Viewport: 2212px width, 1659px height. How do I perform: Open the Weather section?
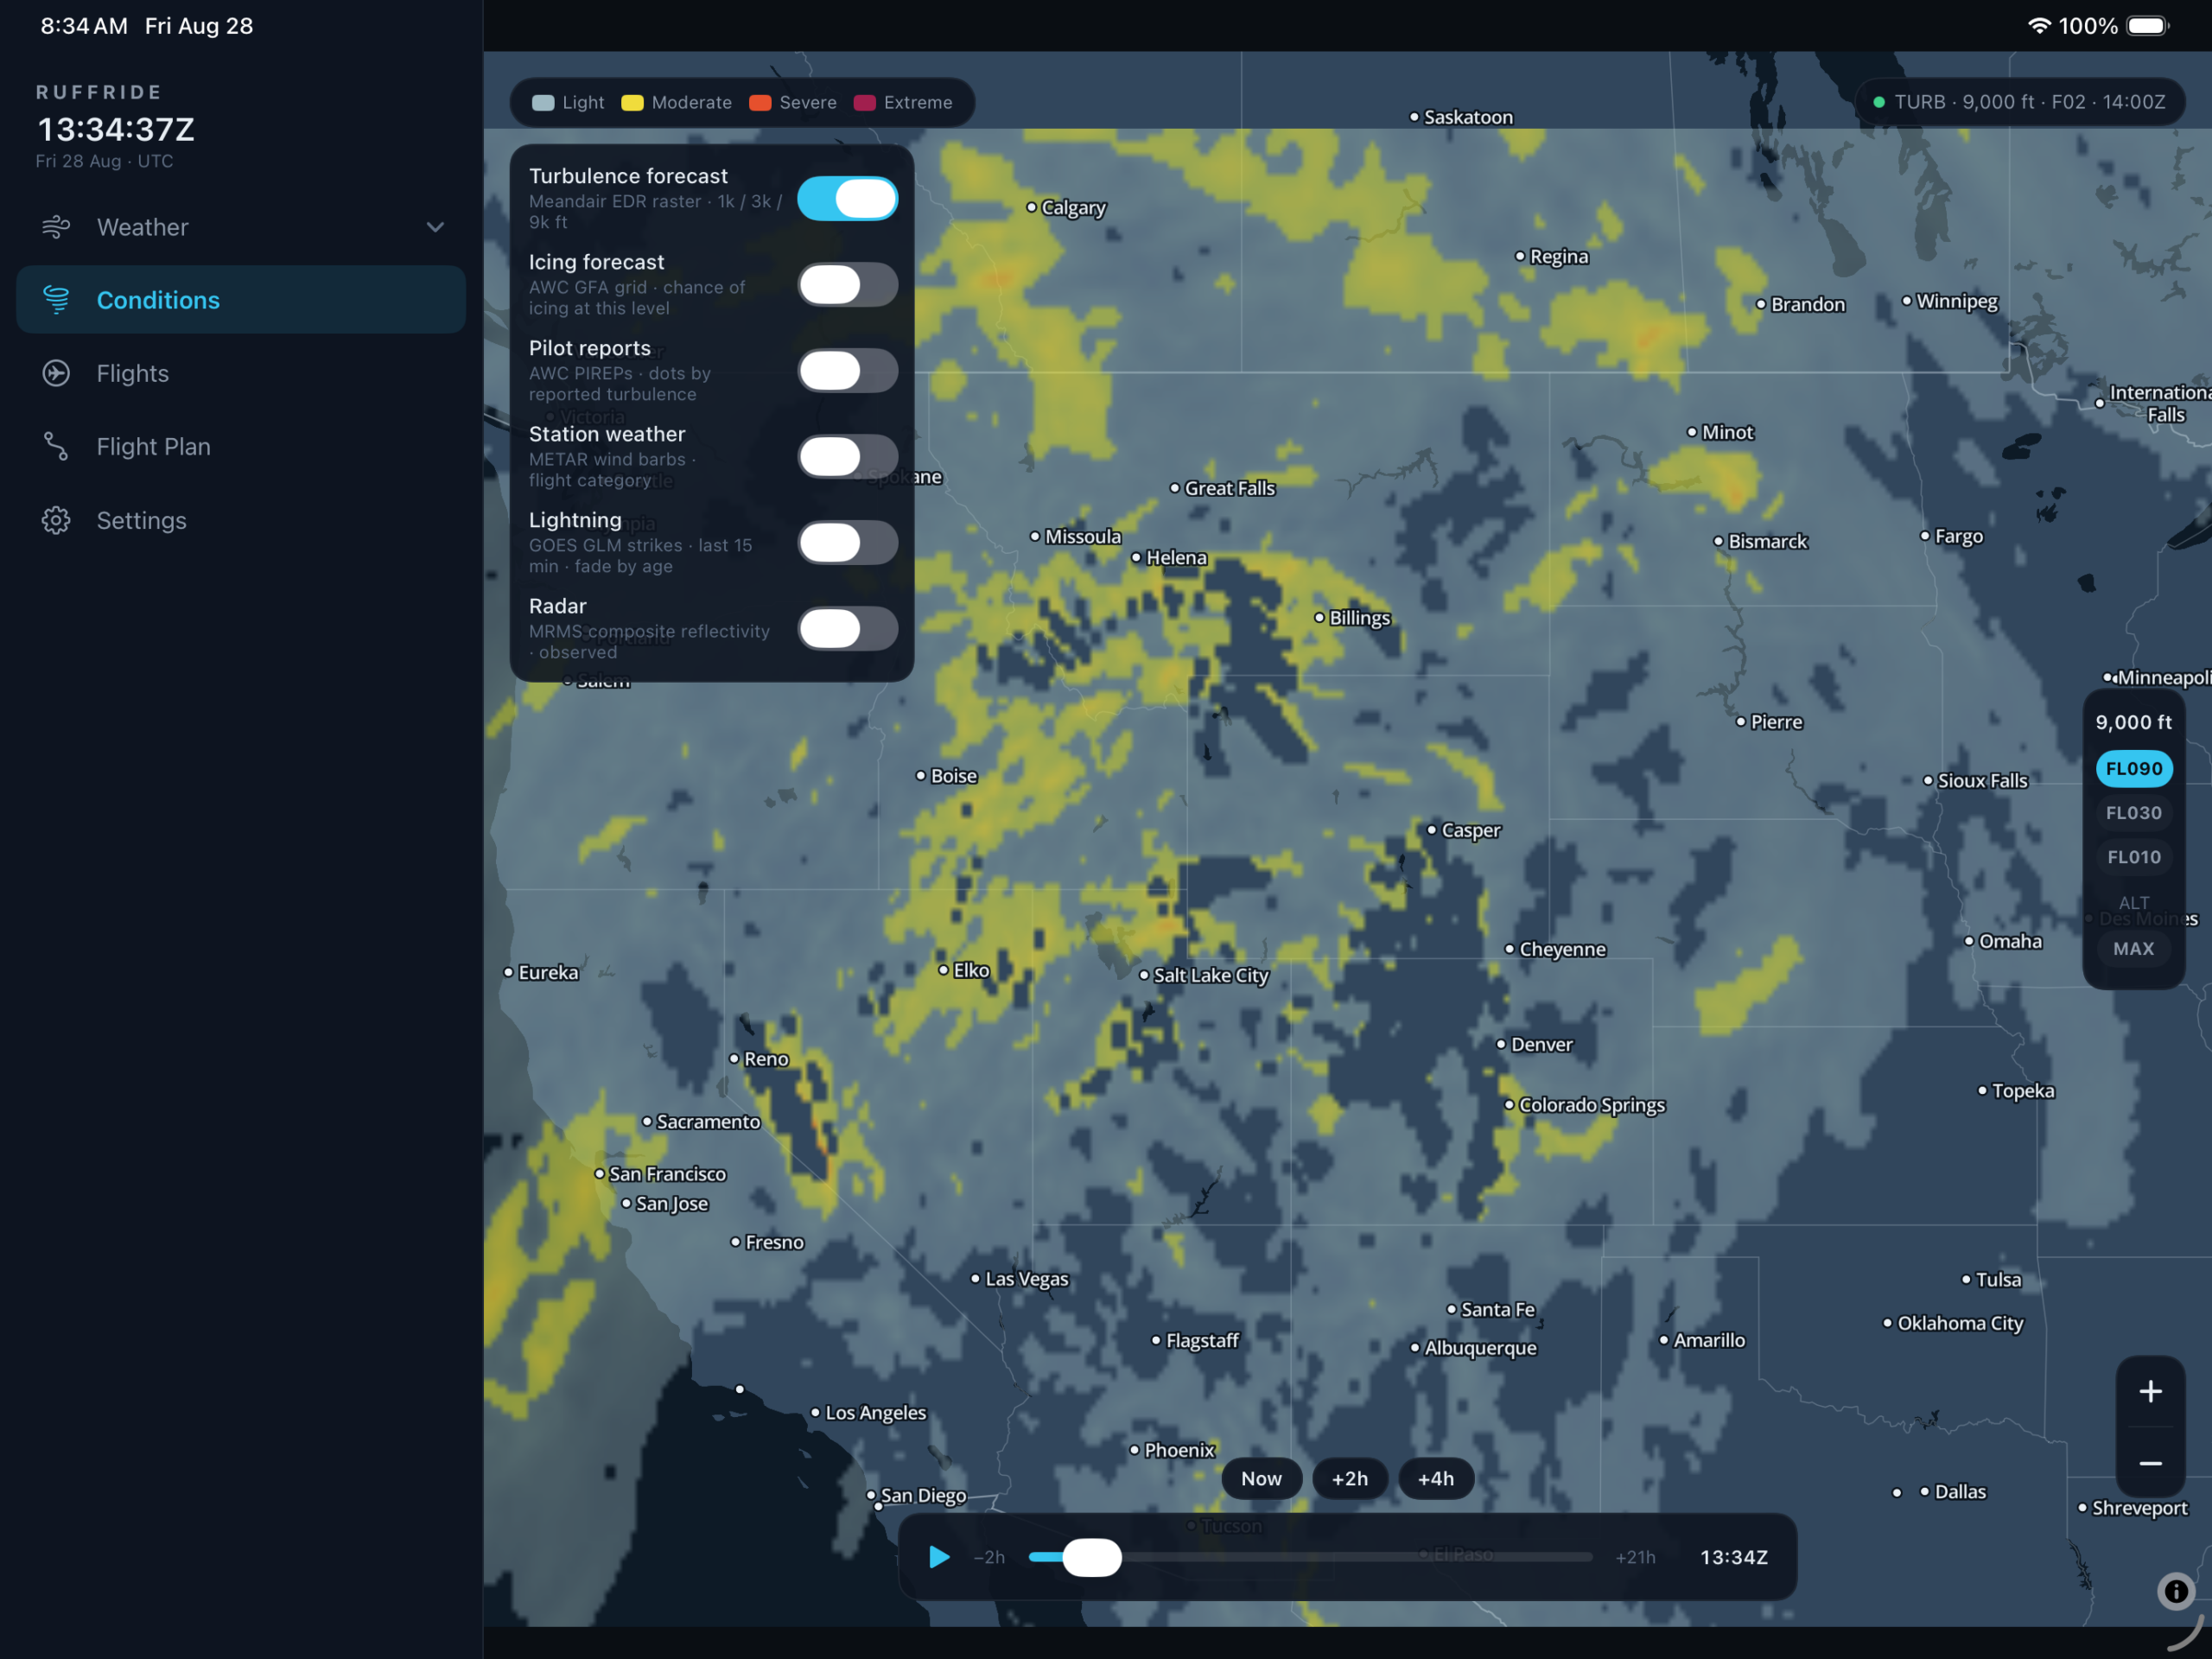pyautogui.click(x=241, y=227)
